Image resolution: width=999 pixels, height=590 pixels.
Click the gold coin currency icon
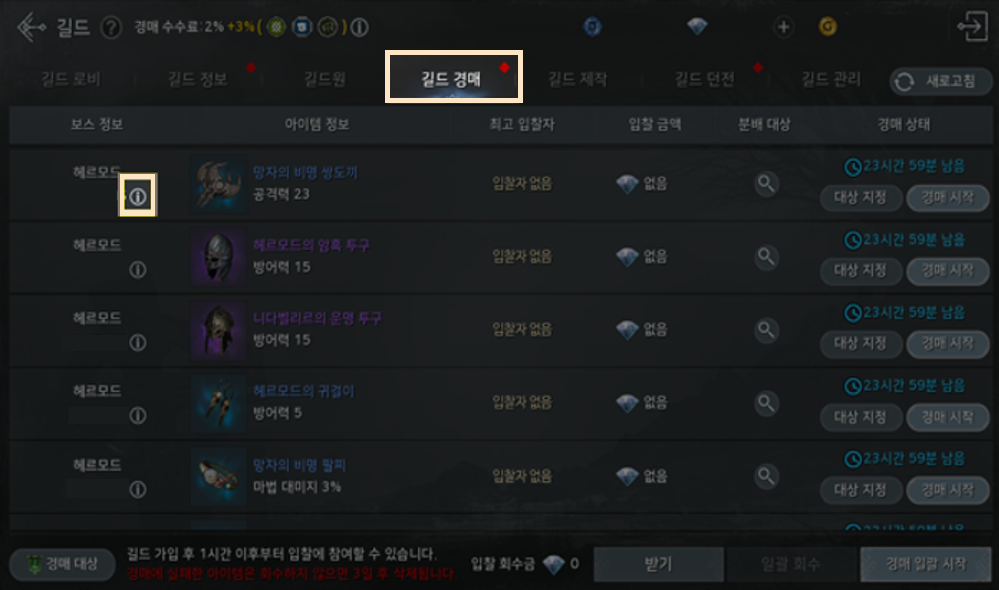point(828,27)
